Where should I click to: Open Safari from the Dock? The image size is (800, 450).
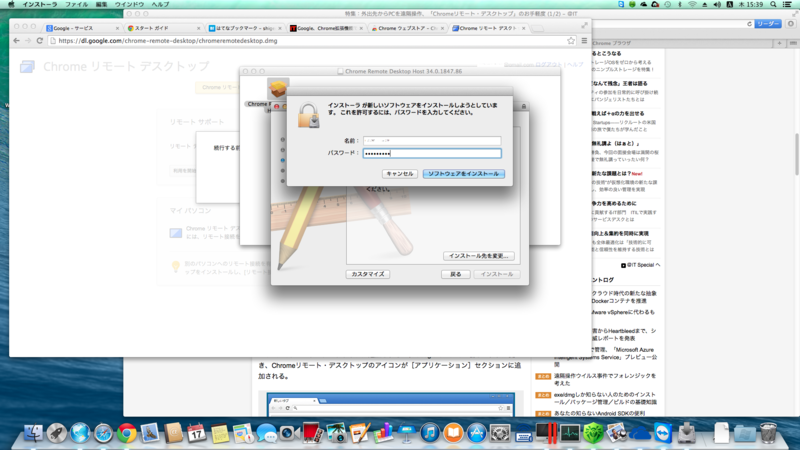point(103,433)
